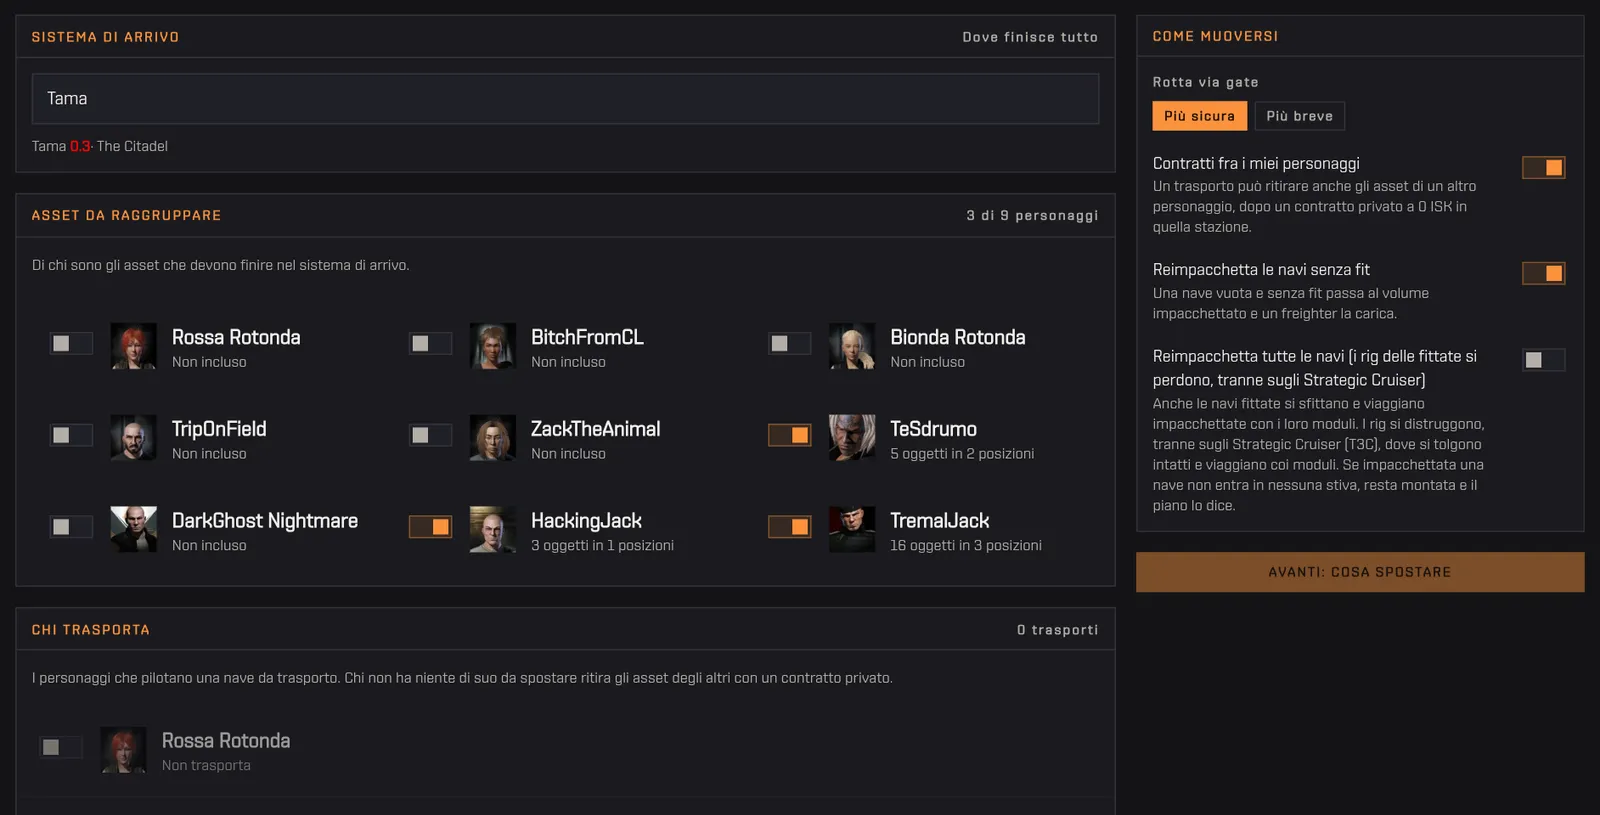The width and height of the screenshot is (1600, 815).
Task: Click DarkGhost Nightmare character portrait
Action: (133, 530)
